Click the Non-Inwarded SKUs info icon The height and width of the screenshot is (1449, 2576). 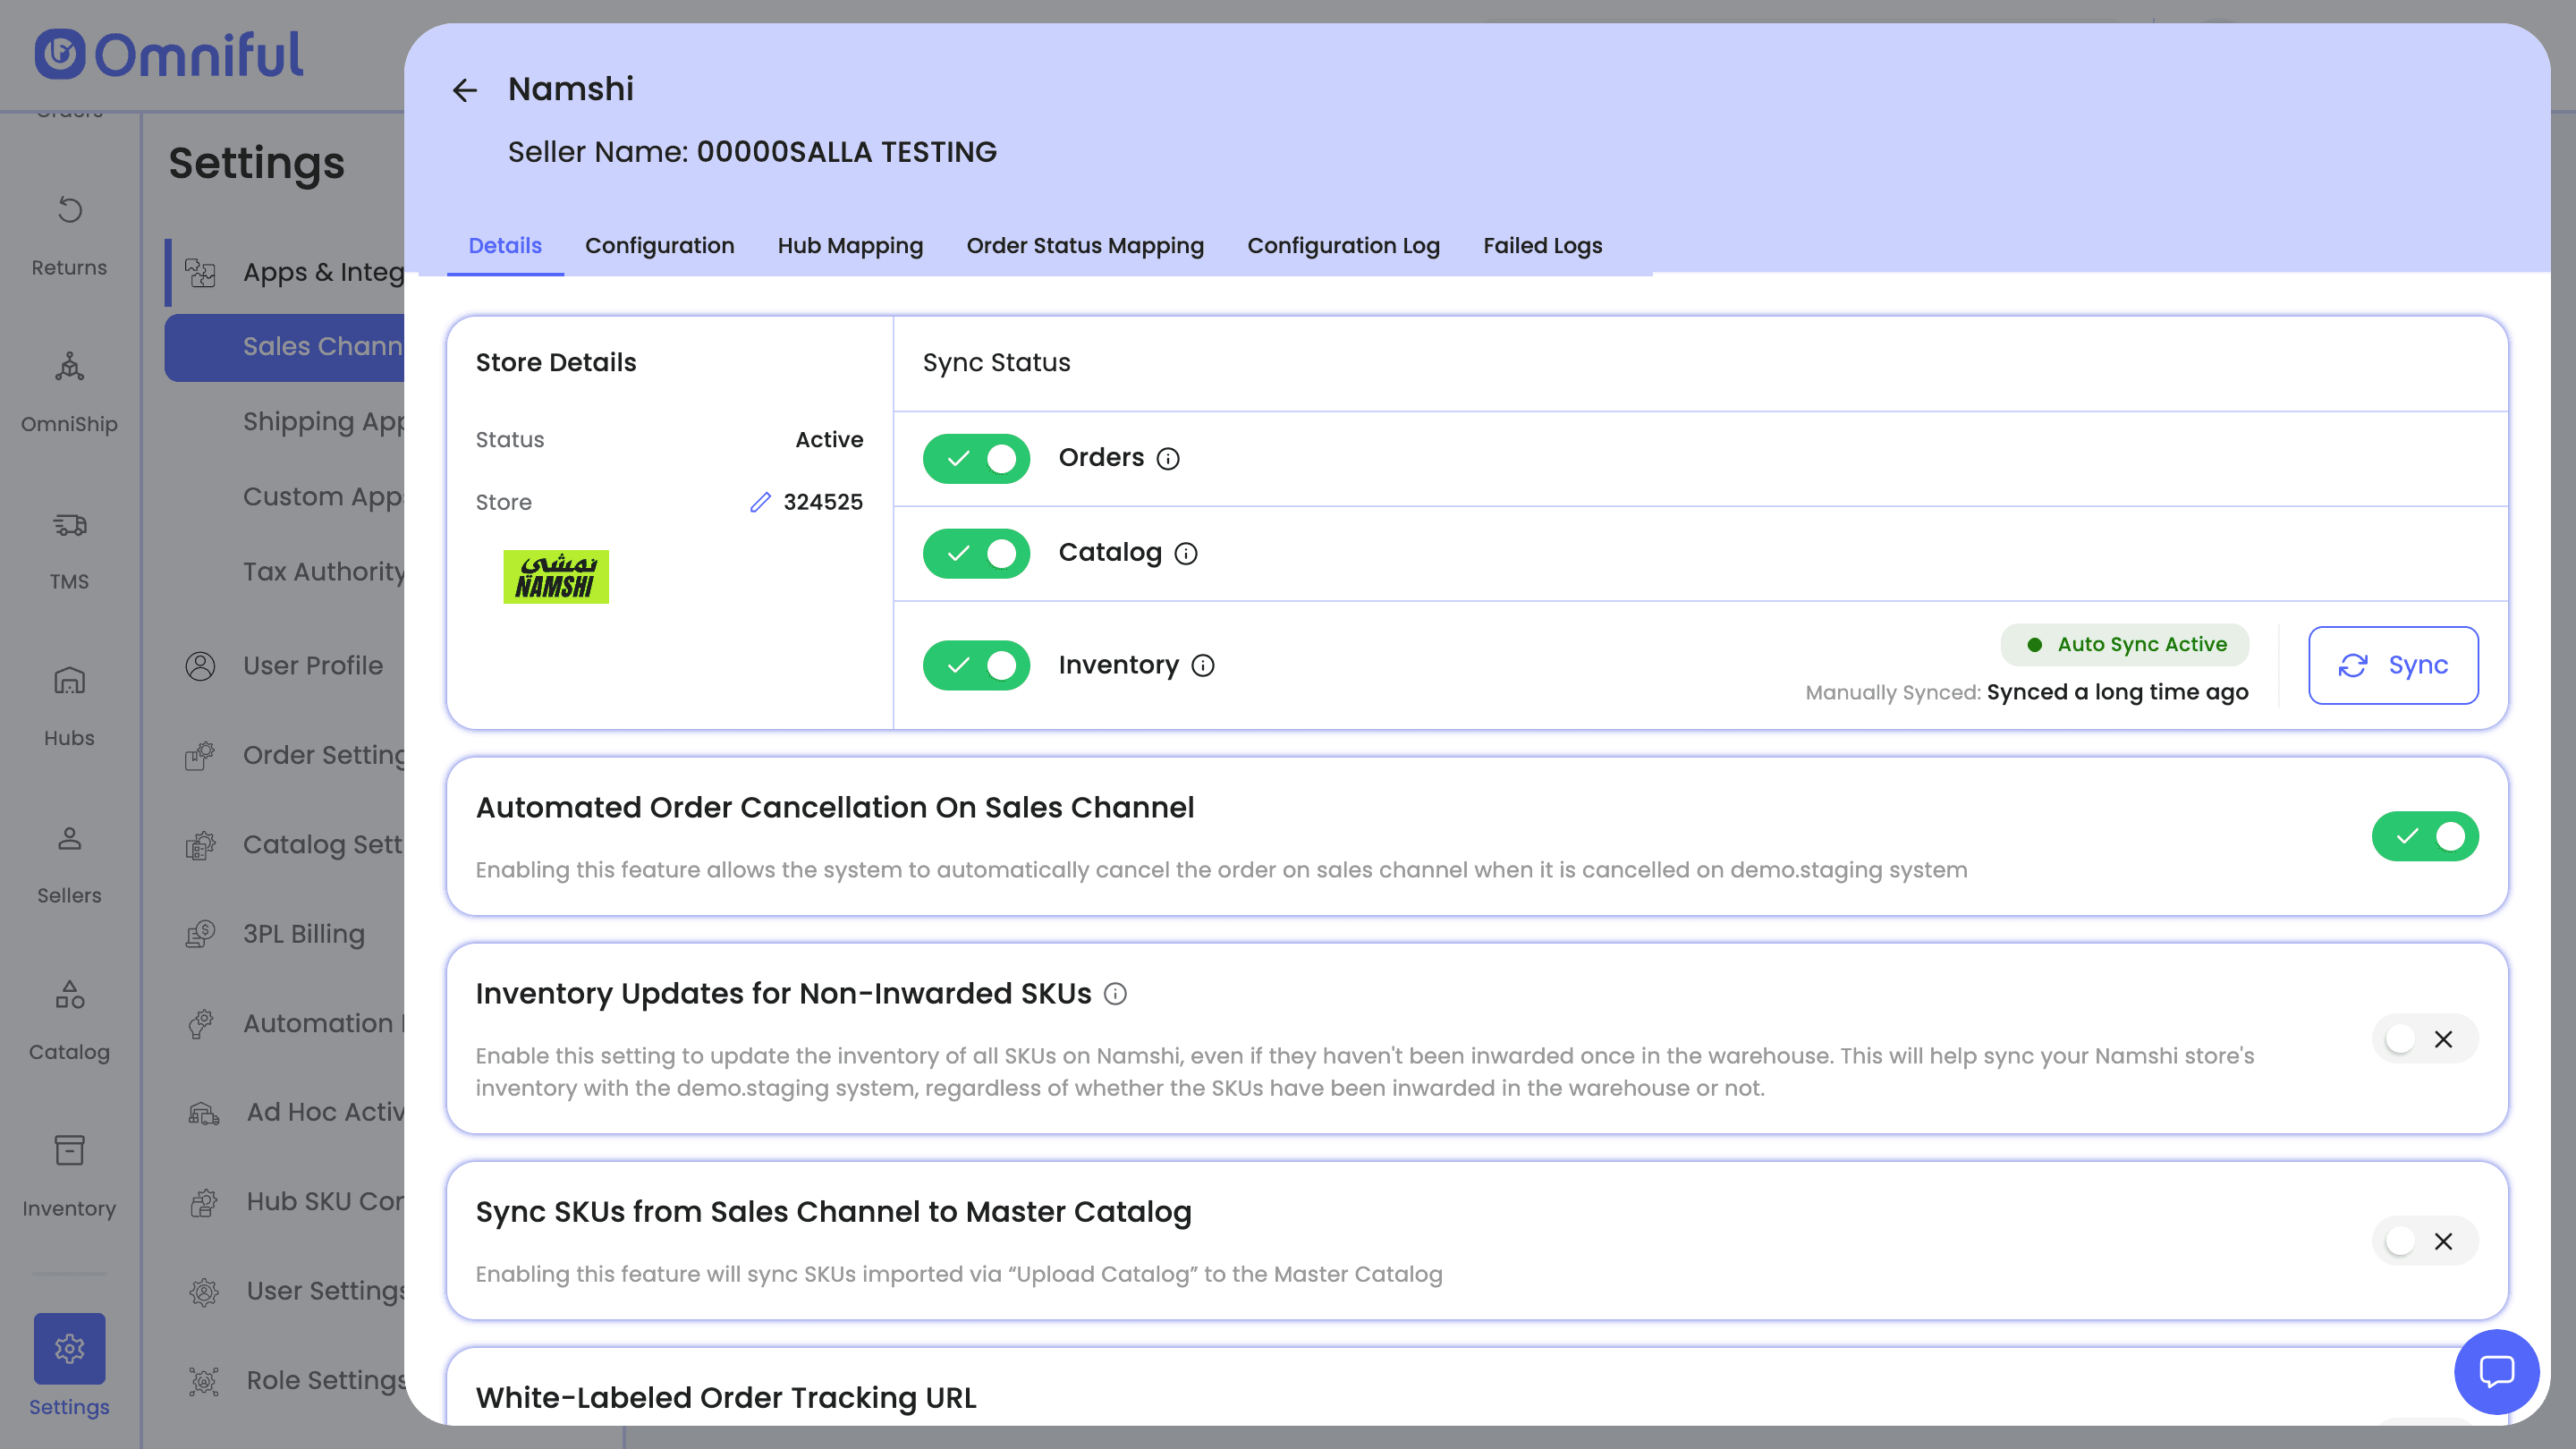click(1115, 994)
